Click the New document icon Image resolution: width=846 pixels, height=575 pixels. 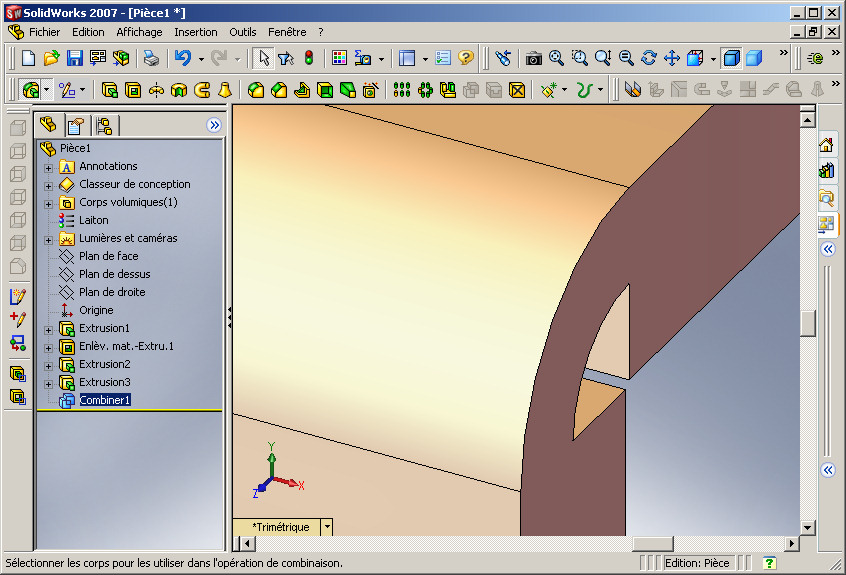[28, 58]
